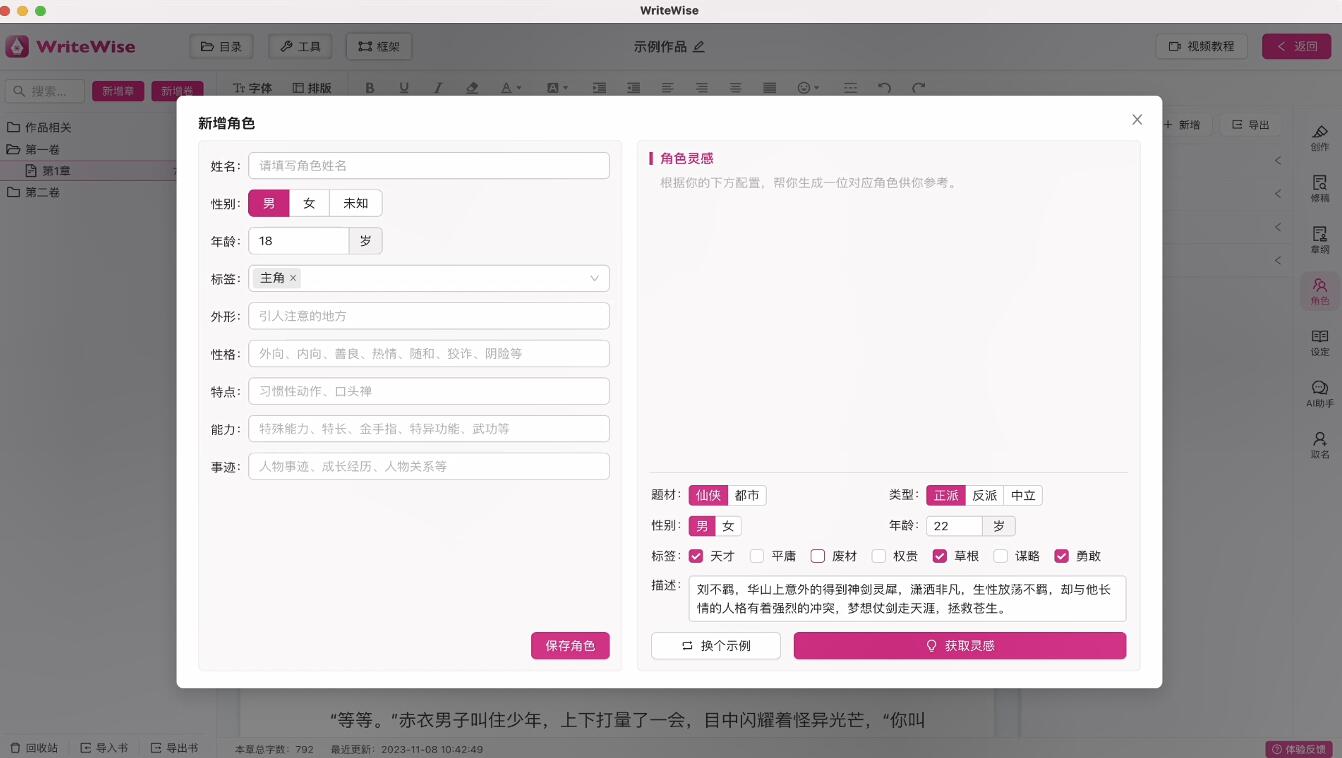Open the 修稿 revision tool icon
This screenshot has height=758, width=1342.
tap(1319, 188)
